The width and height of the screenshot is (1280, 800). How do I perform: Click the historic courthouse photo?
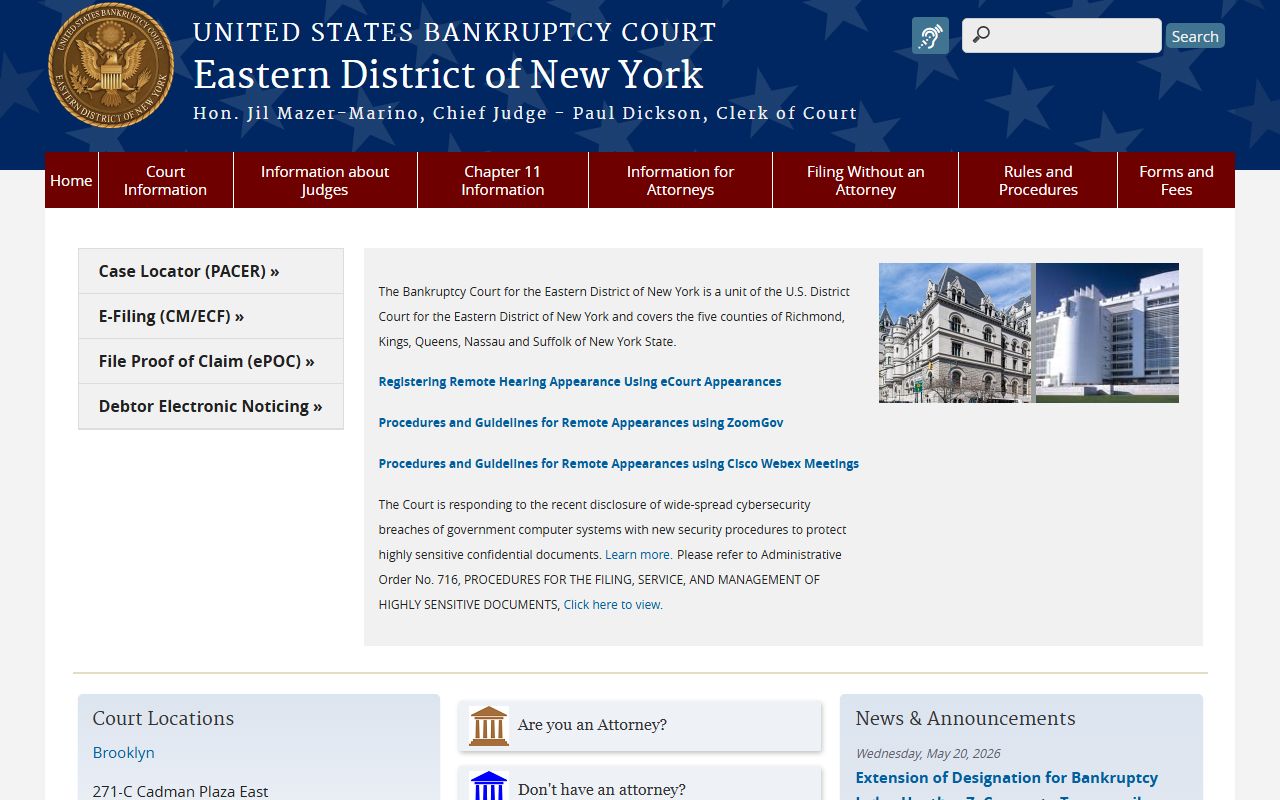[x=955, y=333]
